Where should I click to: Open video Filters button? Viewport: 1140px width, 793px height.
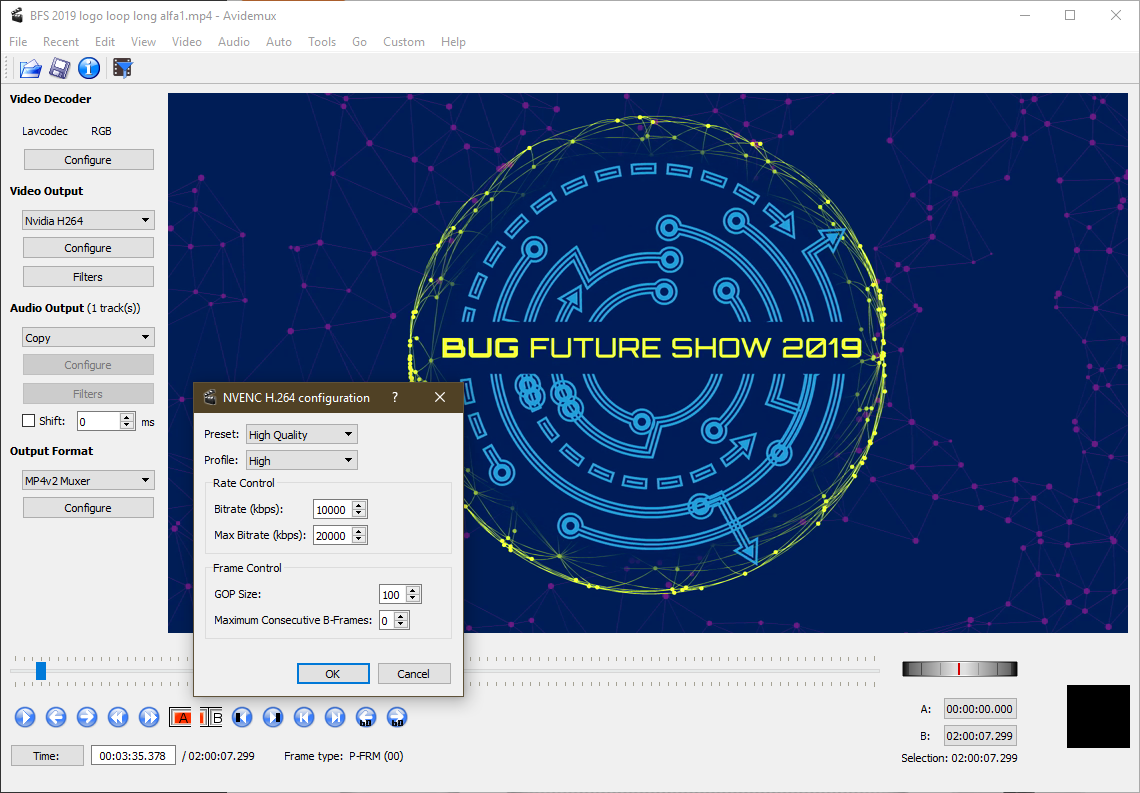pyautogui.click(x=88, y=277)
